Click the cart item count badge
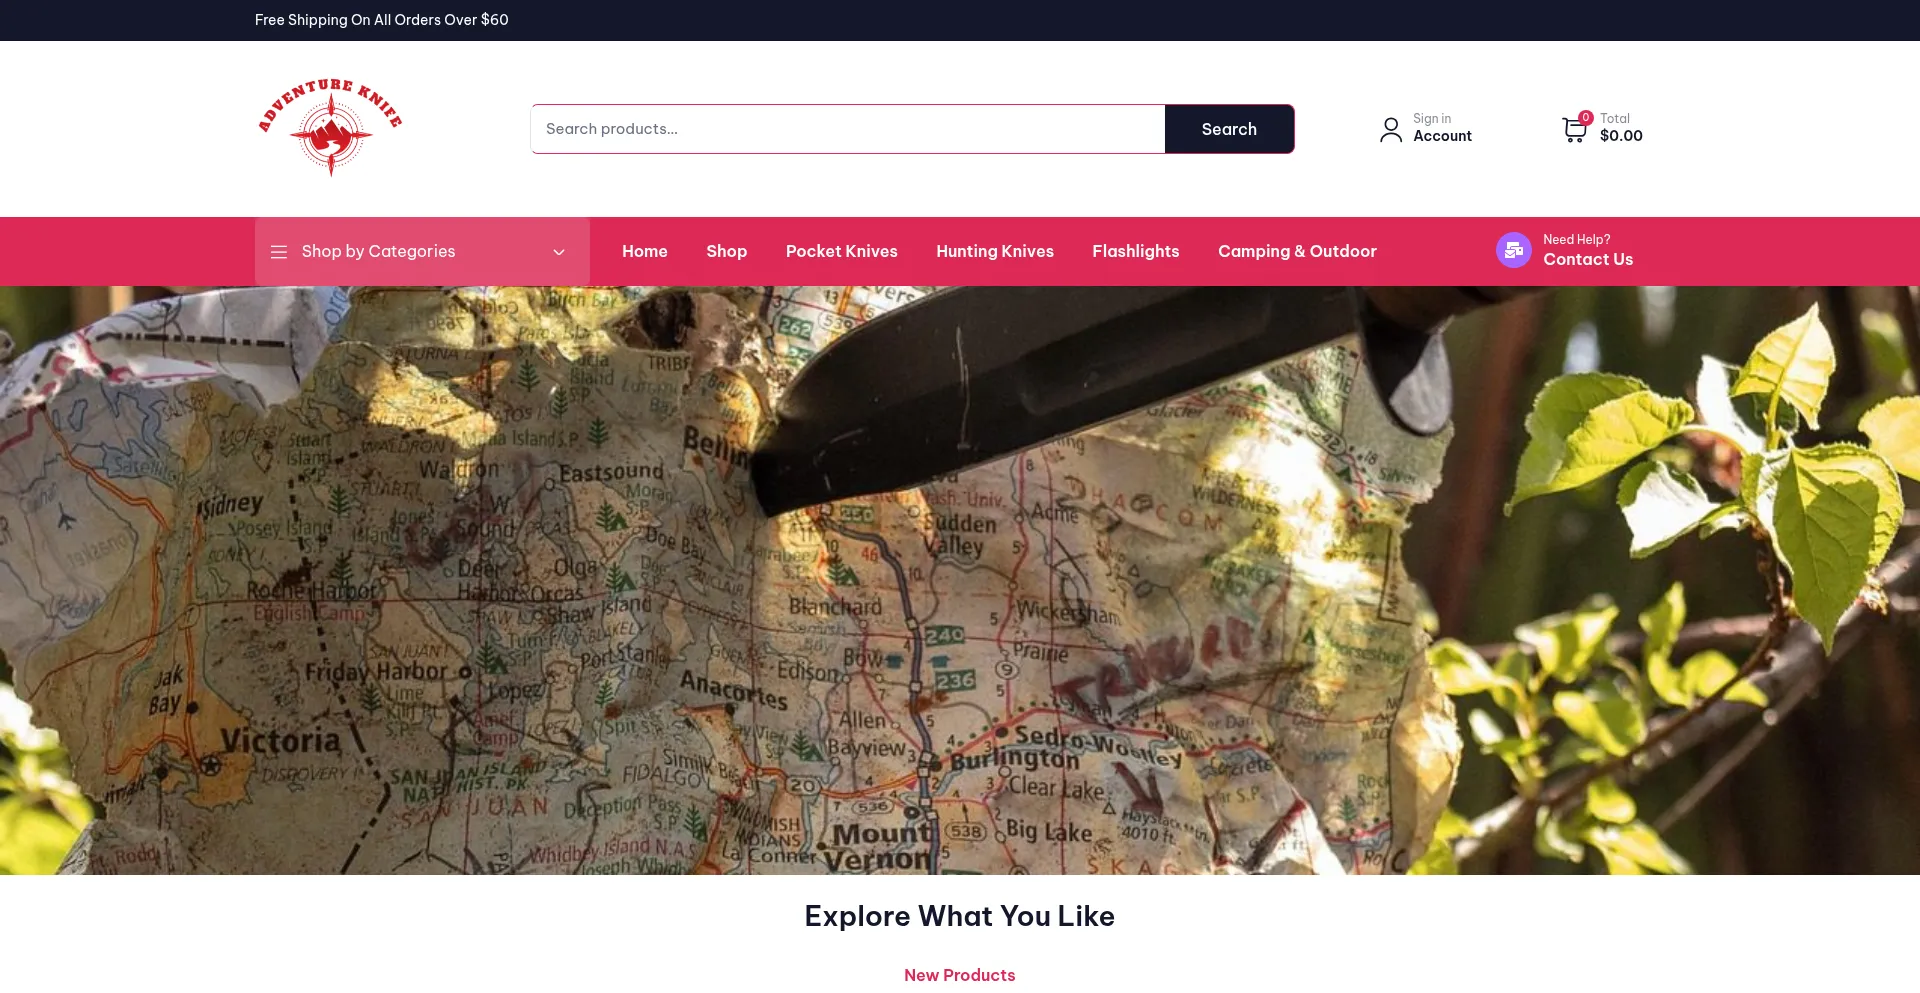The width and height of the screenshot is (1920, 993). pos(1586,117)
